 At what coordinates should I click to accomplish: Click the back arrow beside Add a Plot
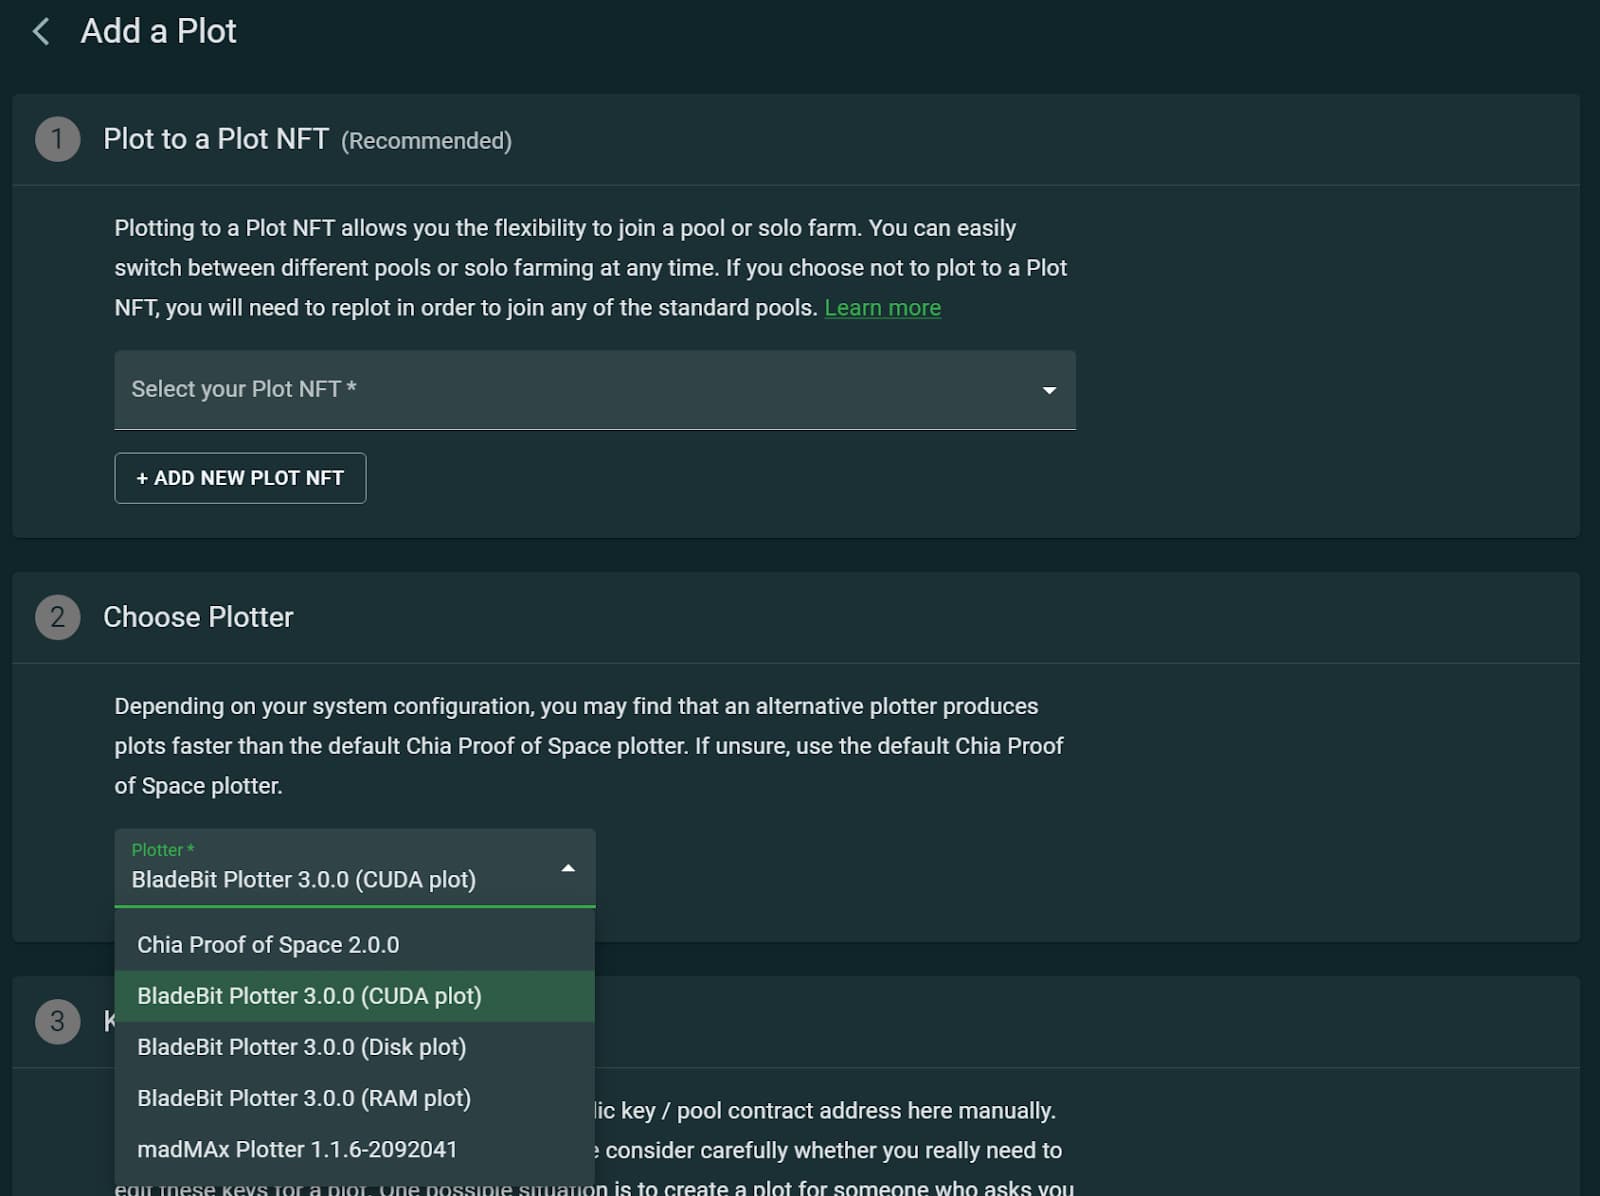(x=41, y=32)
